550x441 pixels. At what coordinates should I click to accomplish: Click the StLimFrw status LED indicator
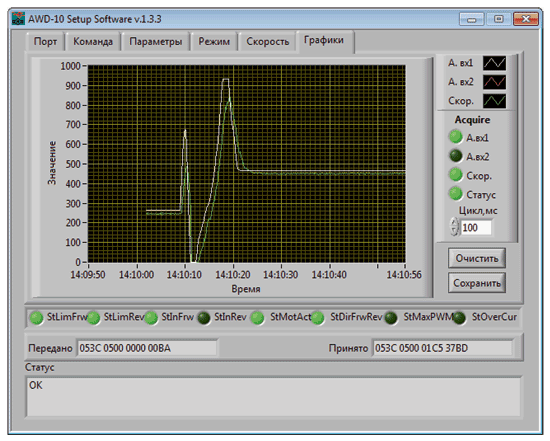tap(36, 318)
